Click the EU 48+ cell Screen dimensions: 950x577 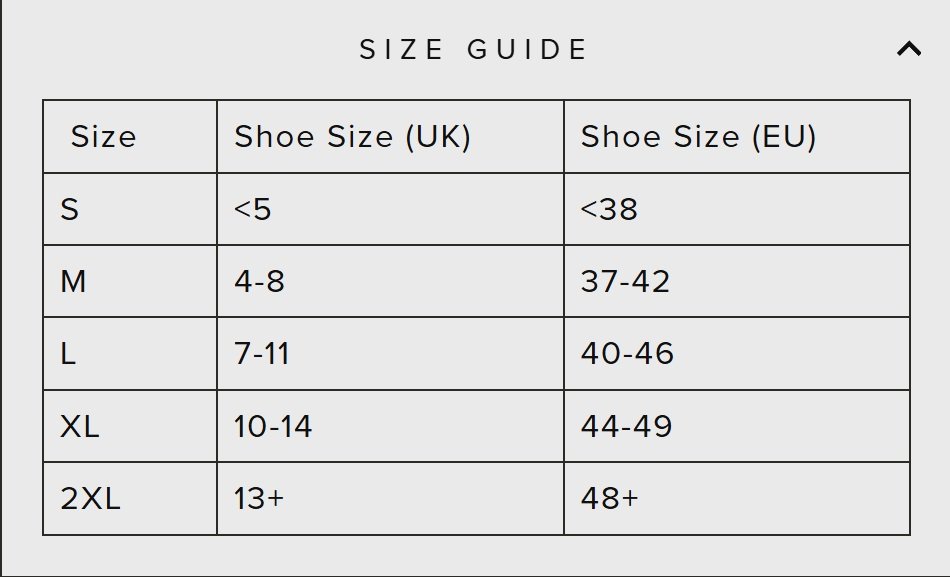[x=609, y=498]
